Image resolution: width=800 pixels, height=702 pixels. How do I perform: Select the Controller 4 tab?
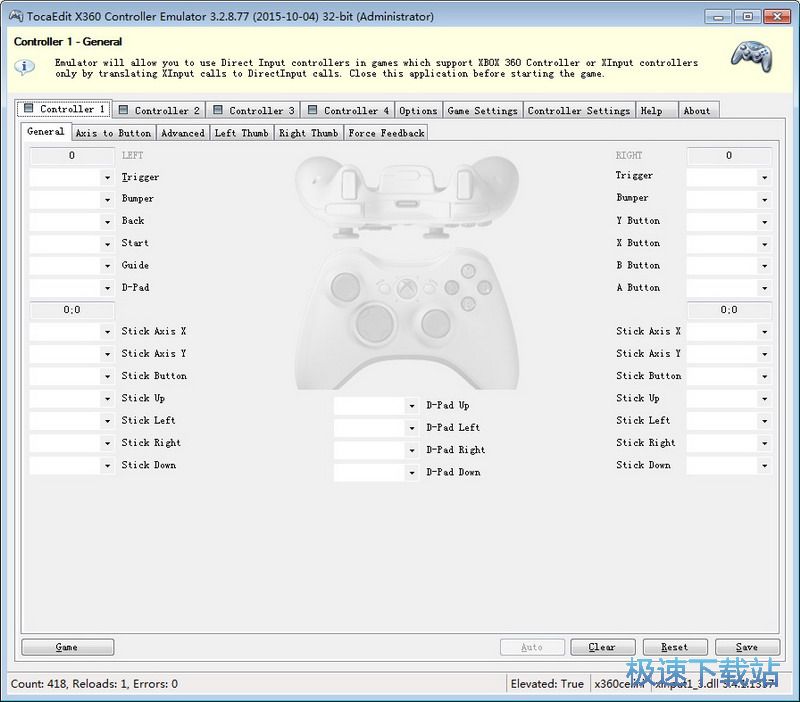click(347, 110)
